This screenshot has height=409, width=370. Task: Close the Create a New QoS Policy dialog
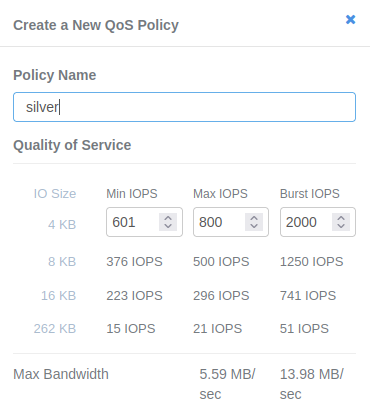(350, 20)
